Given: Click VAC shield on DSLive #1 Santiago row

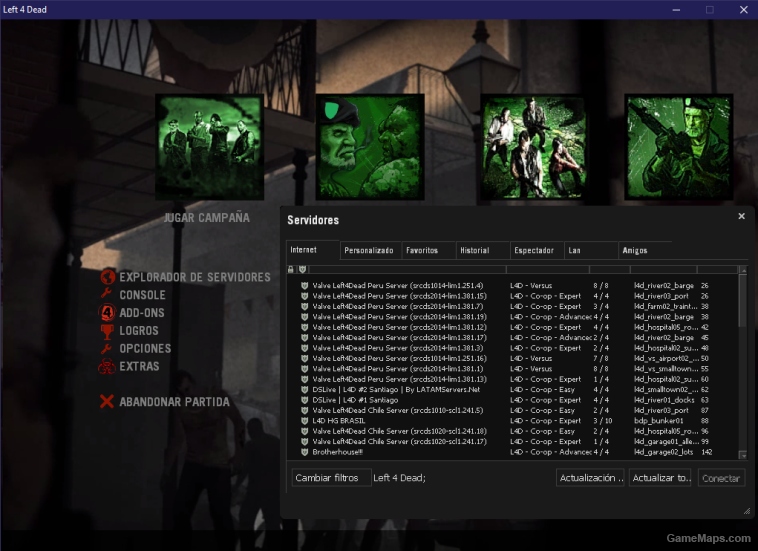Looking at the screenshot, I should click(305, 400).
